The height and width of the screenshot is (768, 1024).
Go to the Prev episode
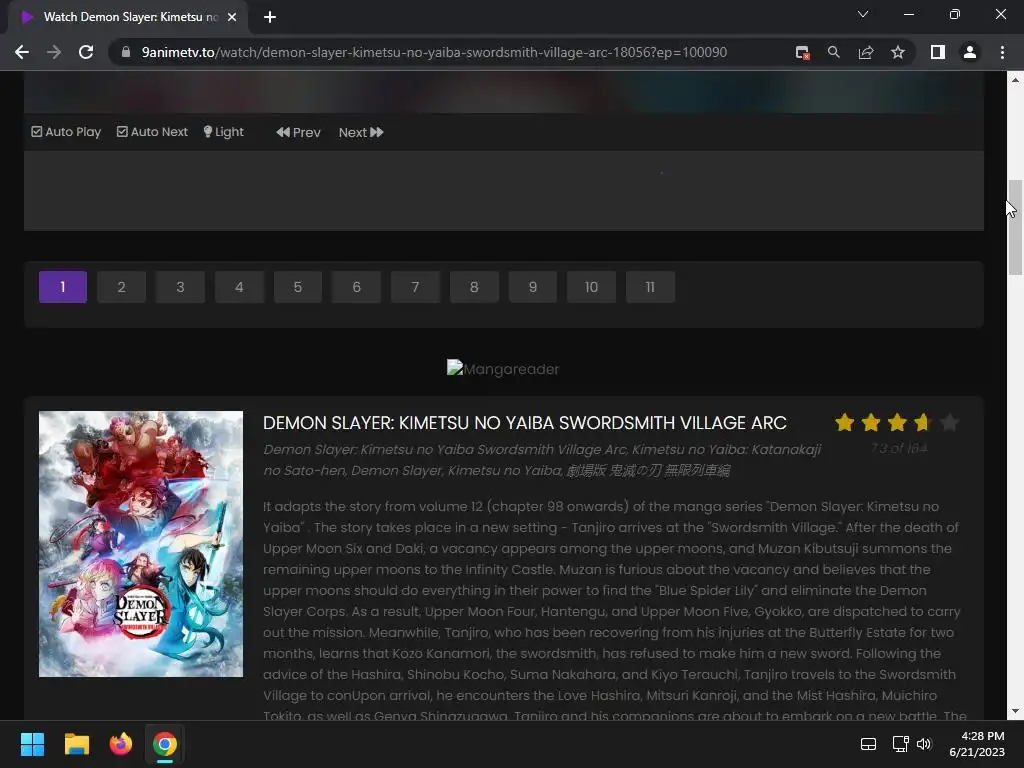(x=298, y=133)
